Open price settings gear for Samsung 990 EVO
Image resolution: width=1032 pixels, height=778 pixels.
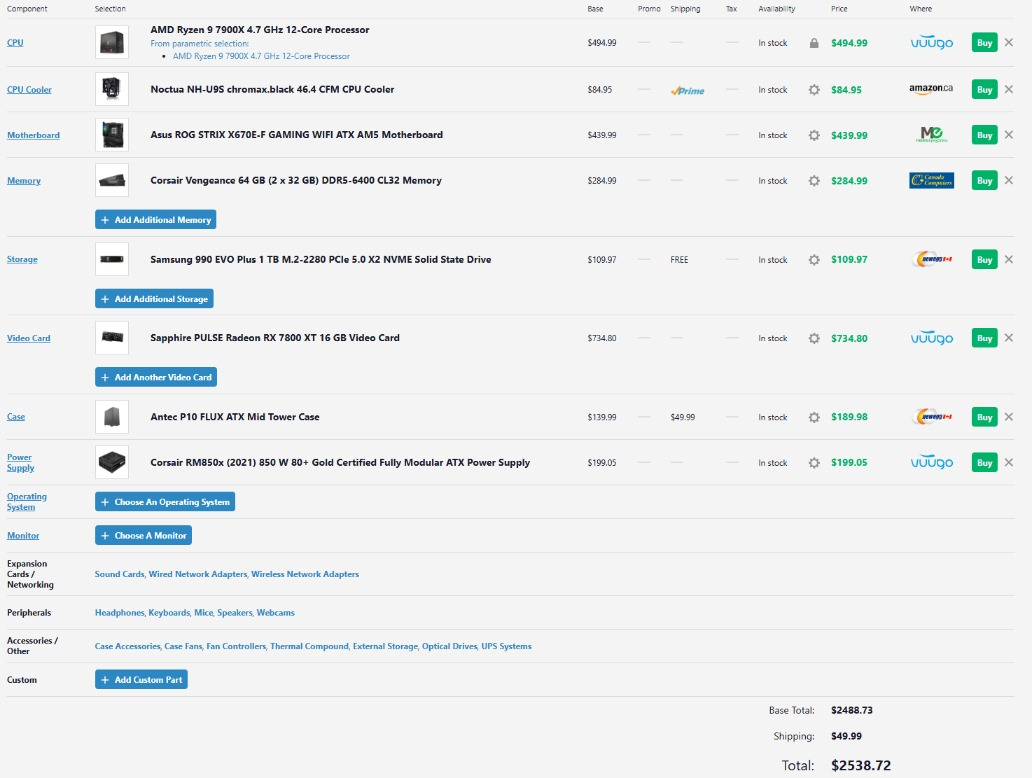tap(814, 259)
